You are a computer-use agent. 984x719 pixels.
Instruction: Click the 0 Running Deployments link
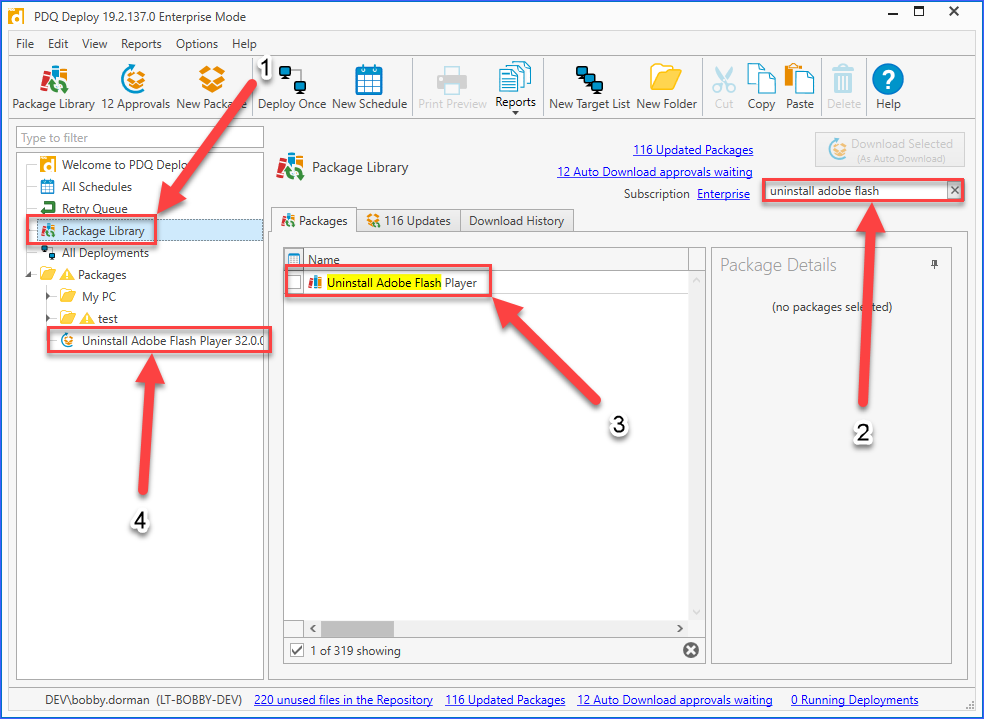coord(854,700)
